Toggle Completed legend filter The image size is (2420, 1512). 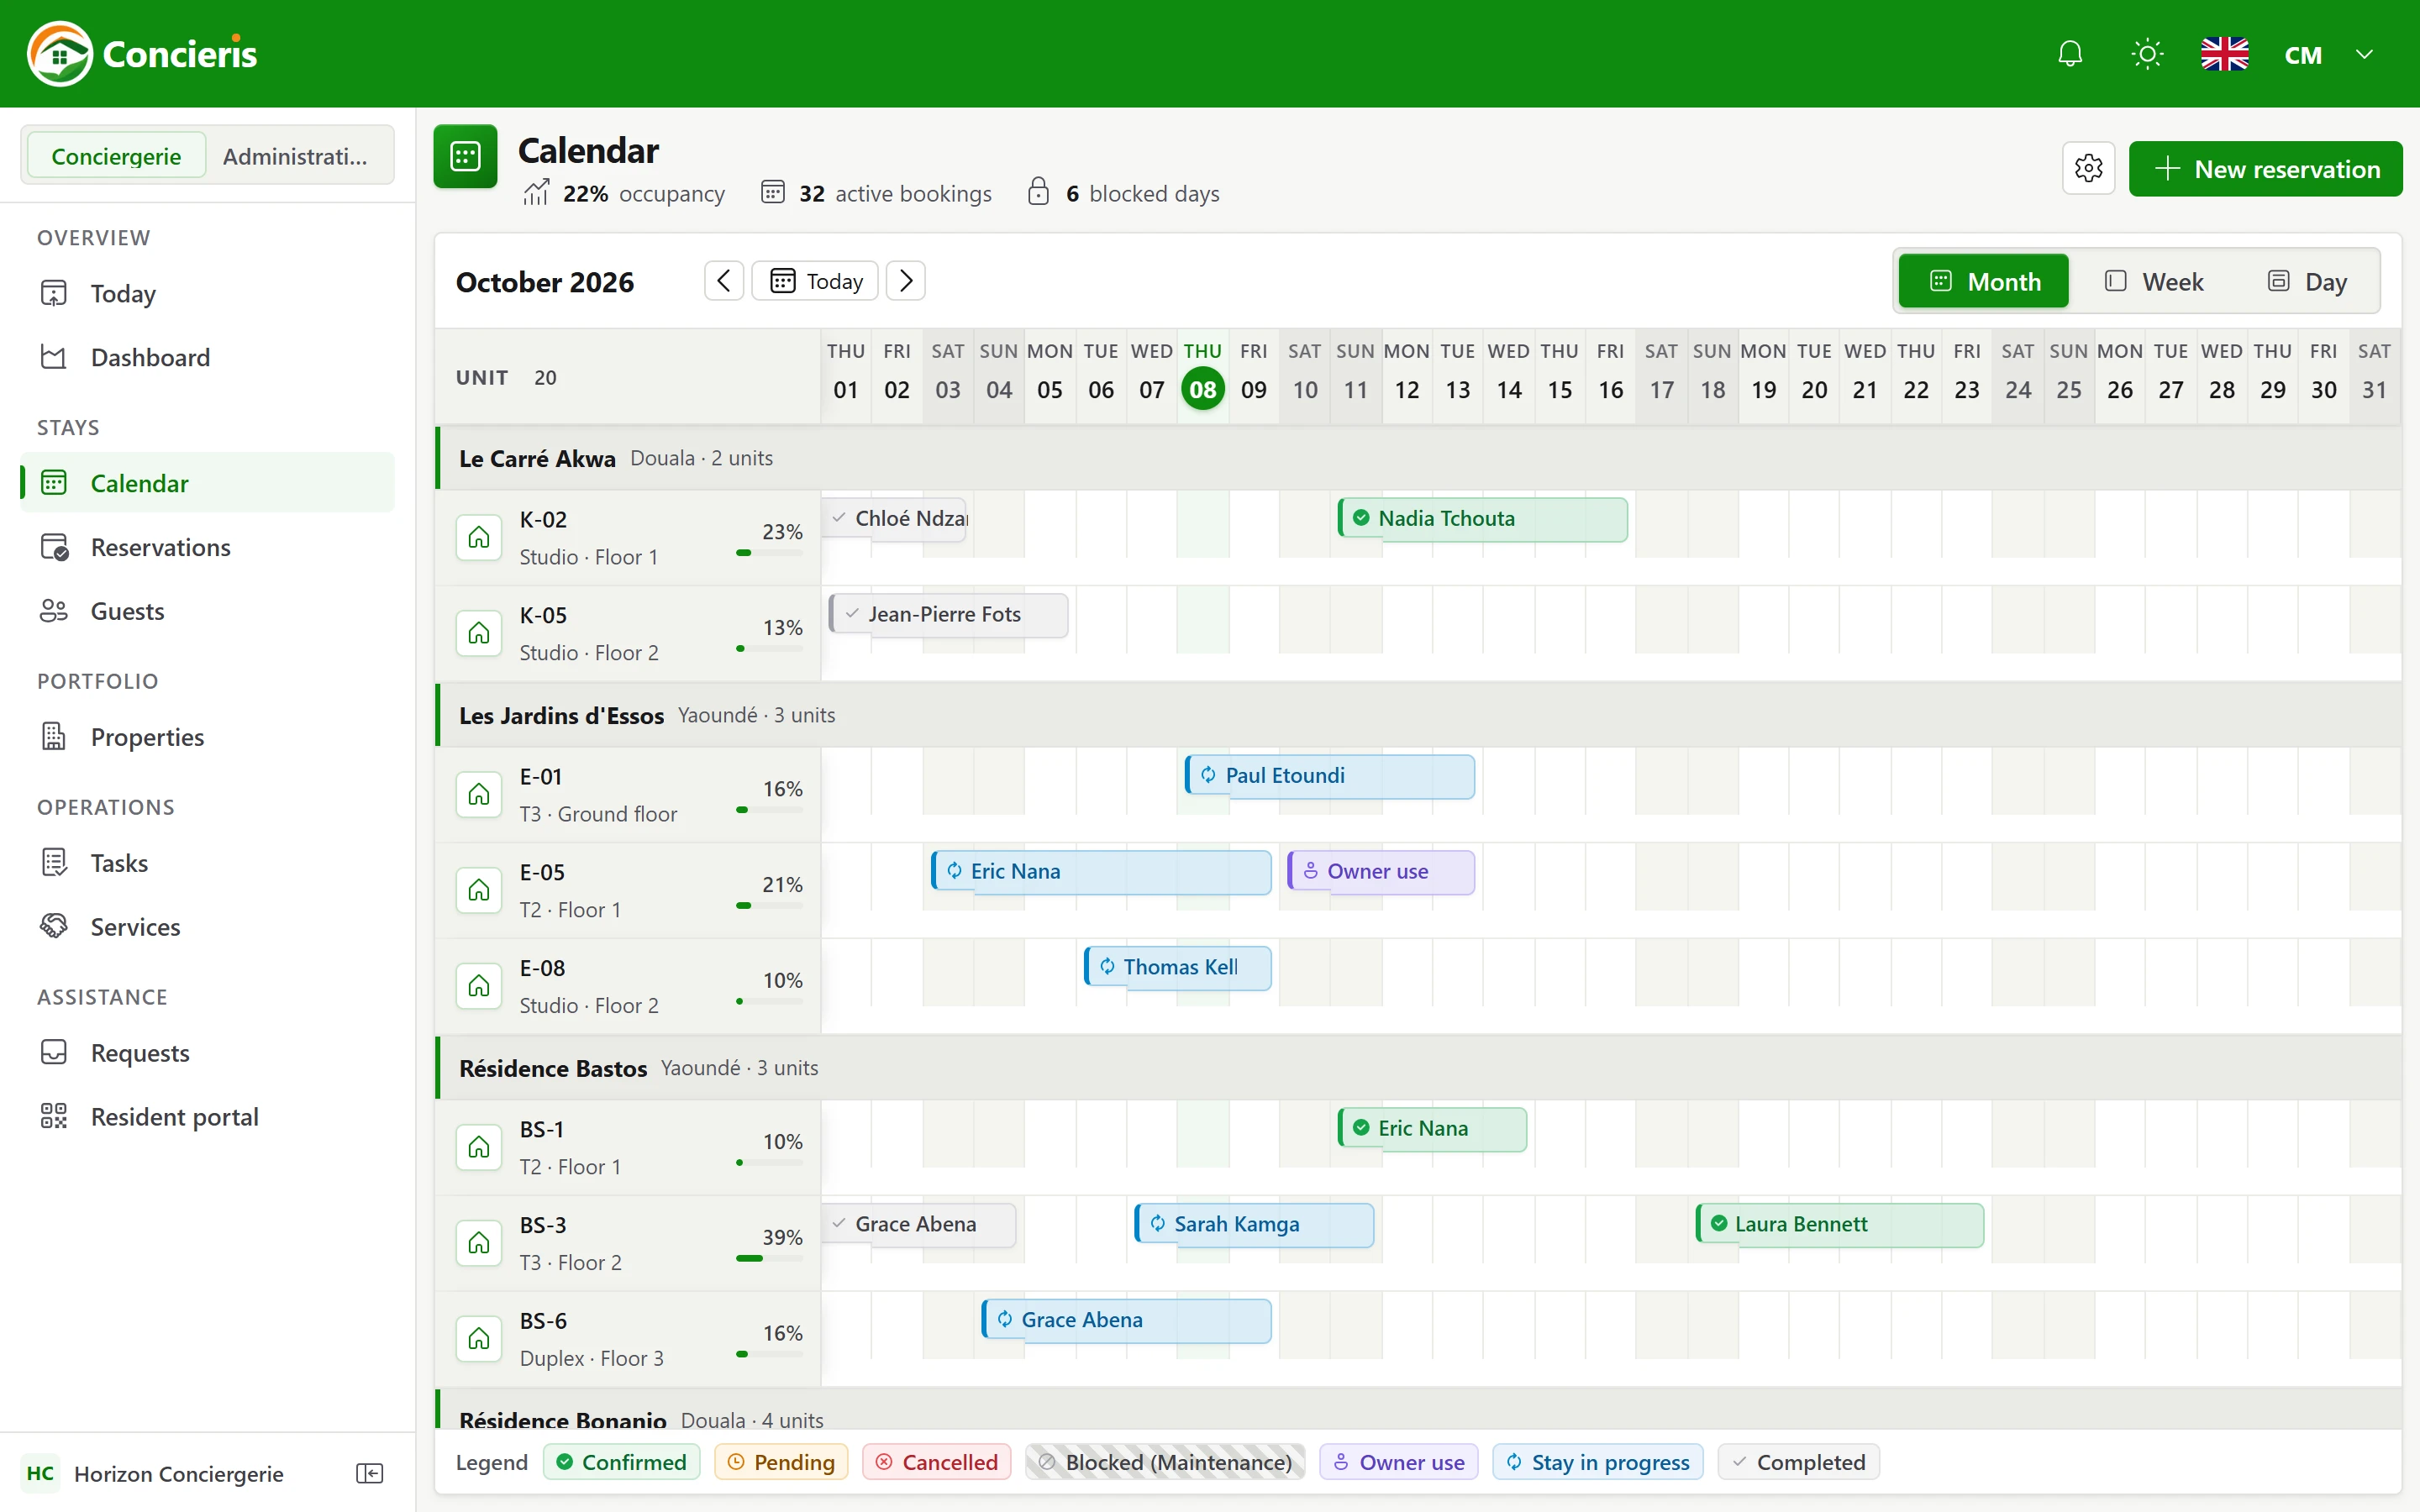(x=1798, y=1462)
